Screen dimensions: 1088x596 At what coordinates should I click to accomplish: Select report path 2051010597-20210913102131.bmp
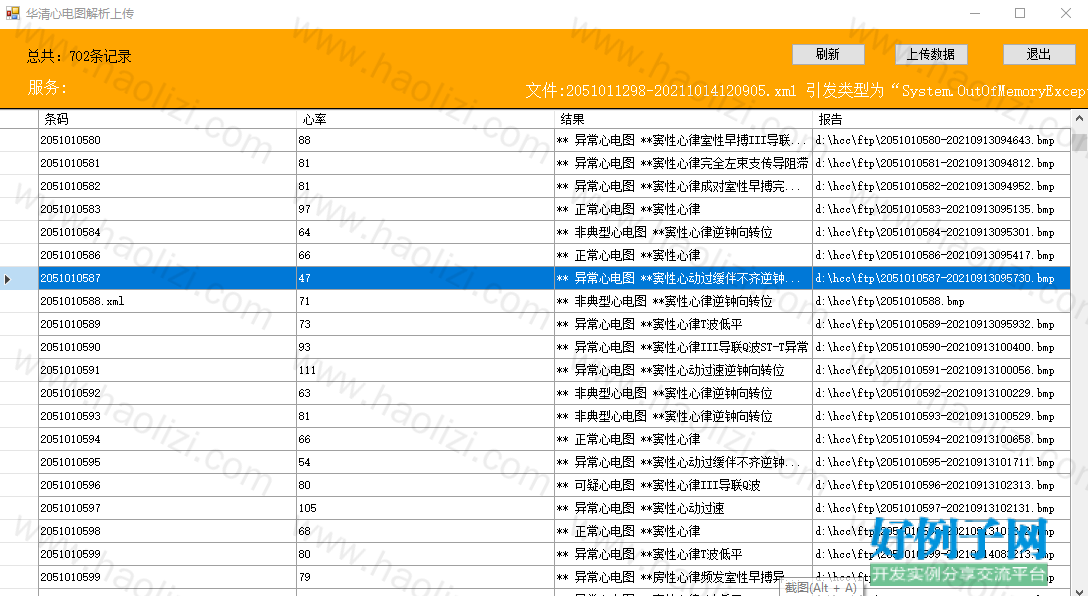[942, 508]
